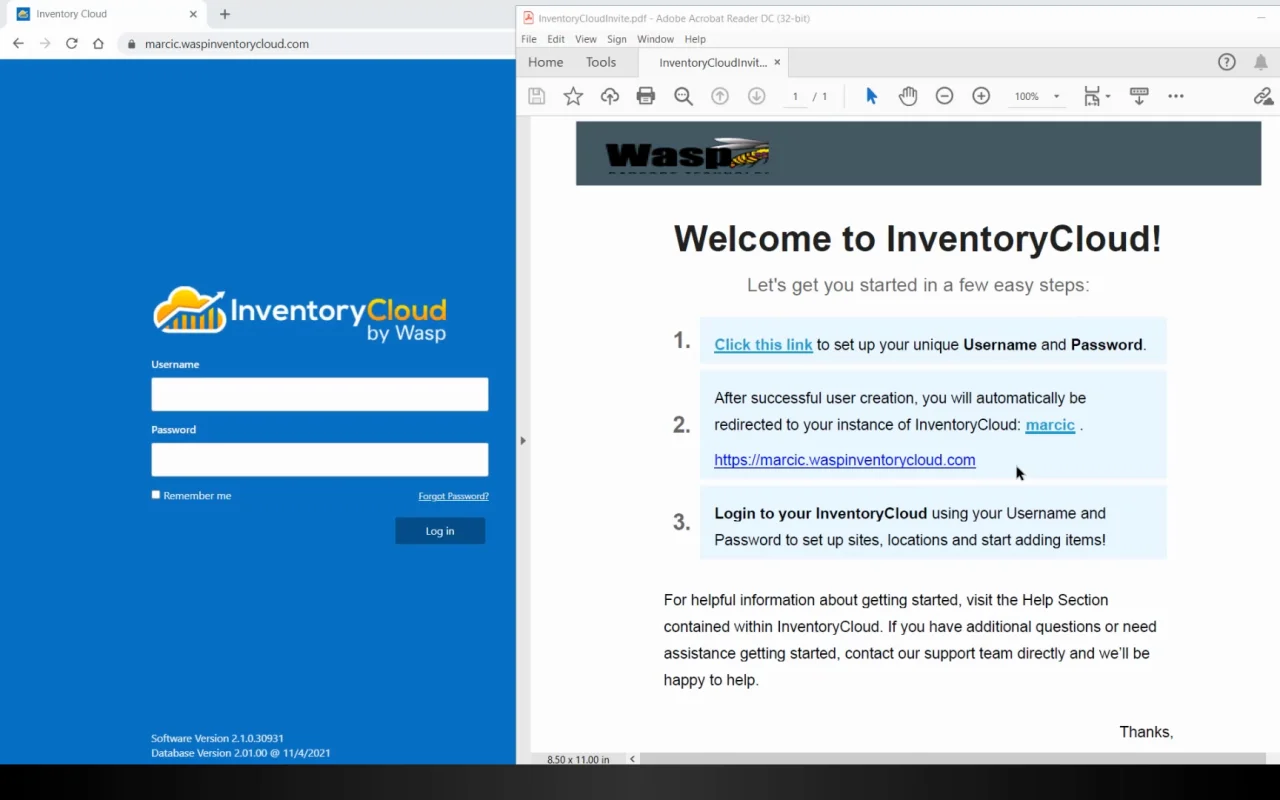Screen dimensions: 1280x800
Task: Enable the Remember me checkbox
Action: point(156,495)
